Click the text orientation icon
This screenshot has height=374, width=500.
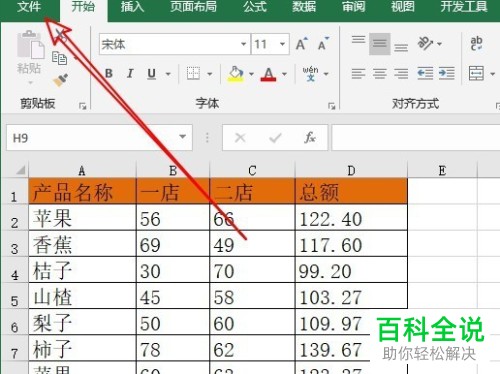[425, 43]
